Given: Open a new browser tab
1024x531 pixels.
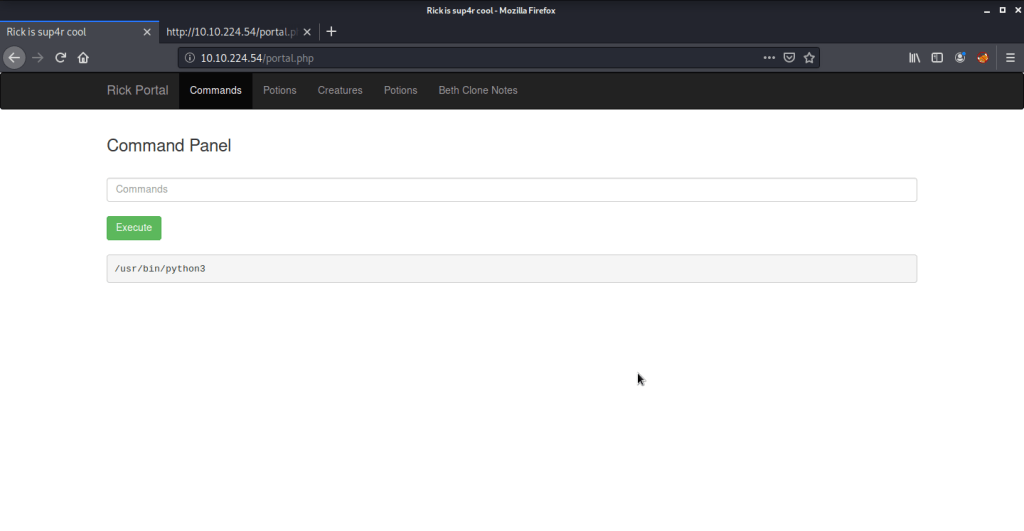Looking at the screenshot, I should pyautogui.click(x=332, y=31).
